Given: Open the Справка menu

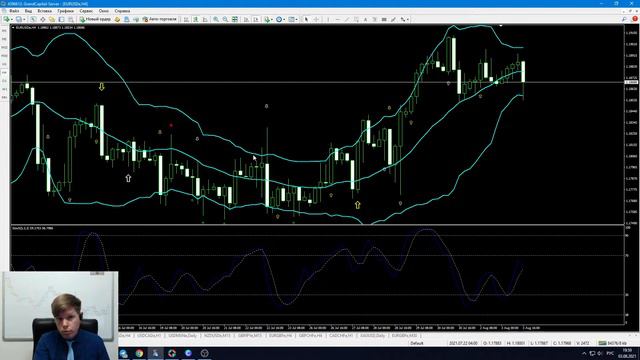Looking at the screenshot, I should 122,11.
